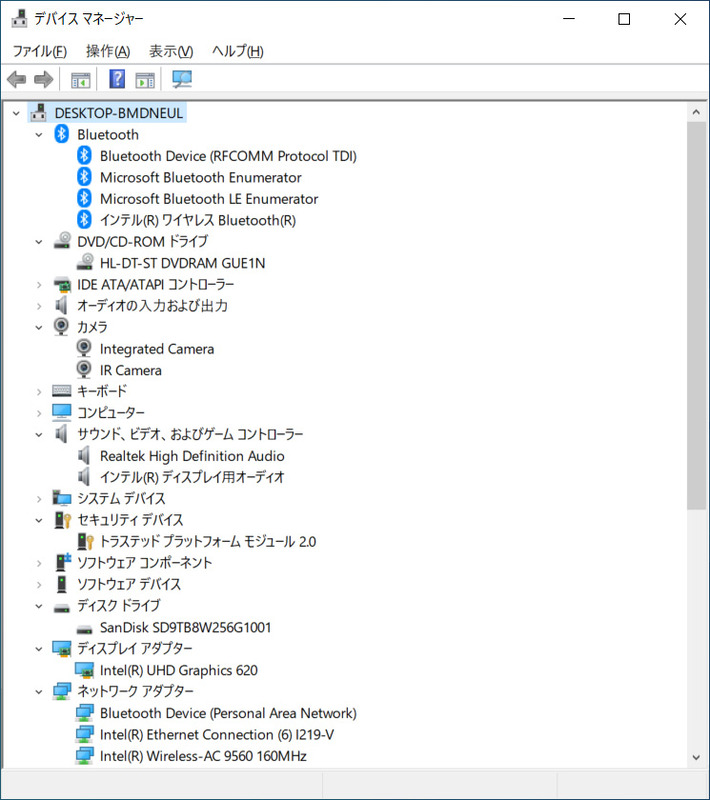Click the Realtek High Definition Audio speaker icon
Image resolution: width=710 pixels, height=800 pixels.
(84, 456)
